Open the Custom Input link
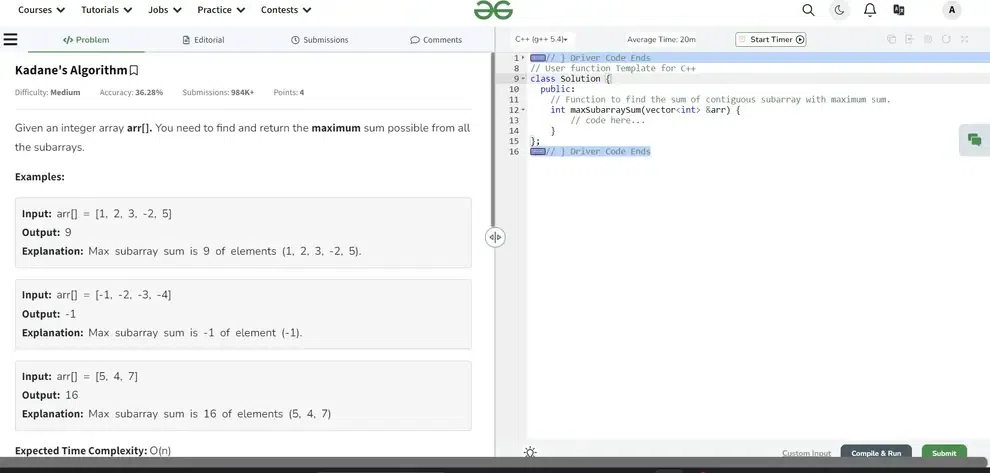 806,453
